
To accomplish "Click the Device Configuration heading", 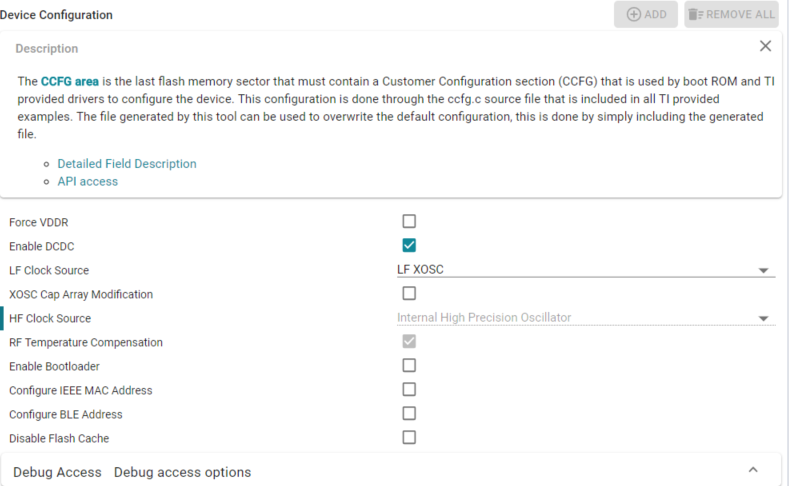I will click(x=56, y=15).
